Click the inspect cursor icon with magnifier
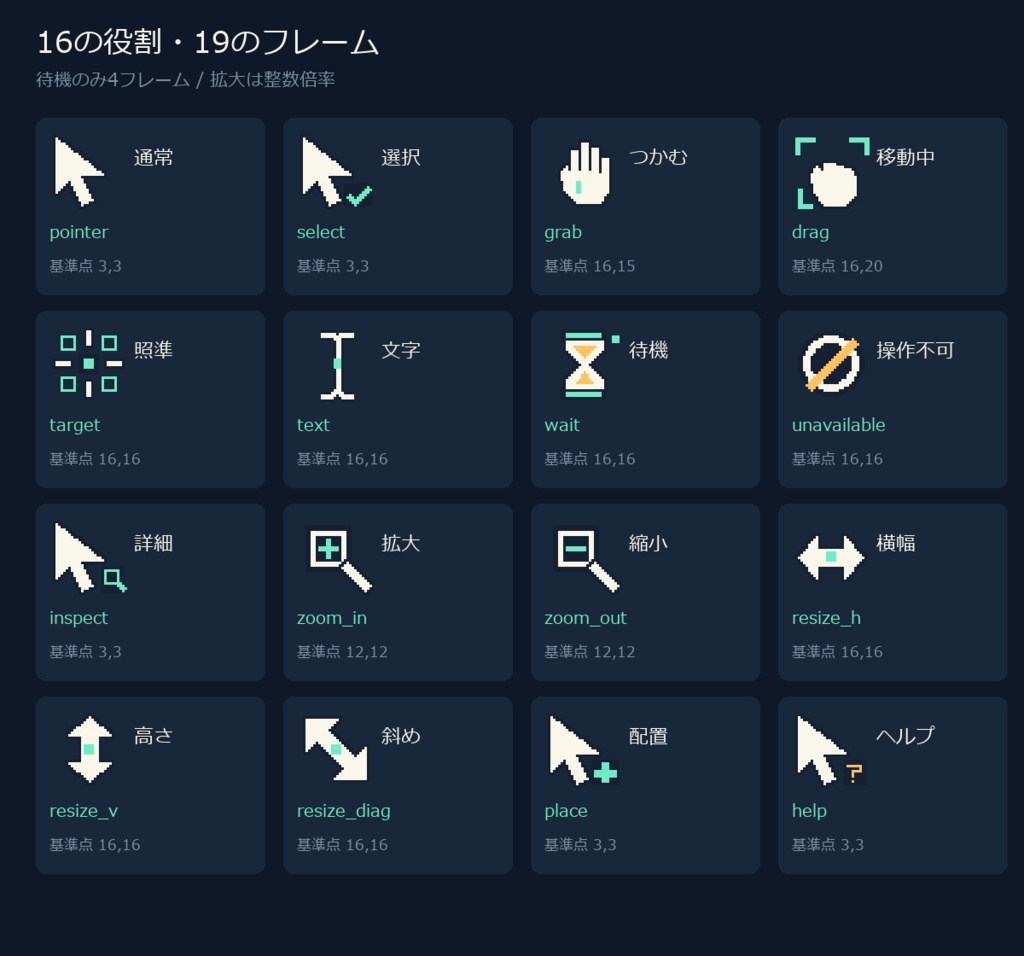Viewport: 1024px width, 956px height. pyautogui.click(x=90, y=558)
